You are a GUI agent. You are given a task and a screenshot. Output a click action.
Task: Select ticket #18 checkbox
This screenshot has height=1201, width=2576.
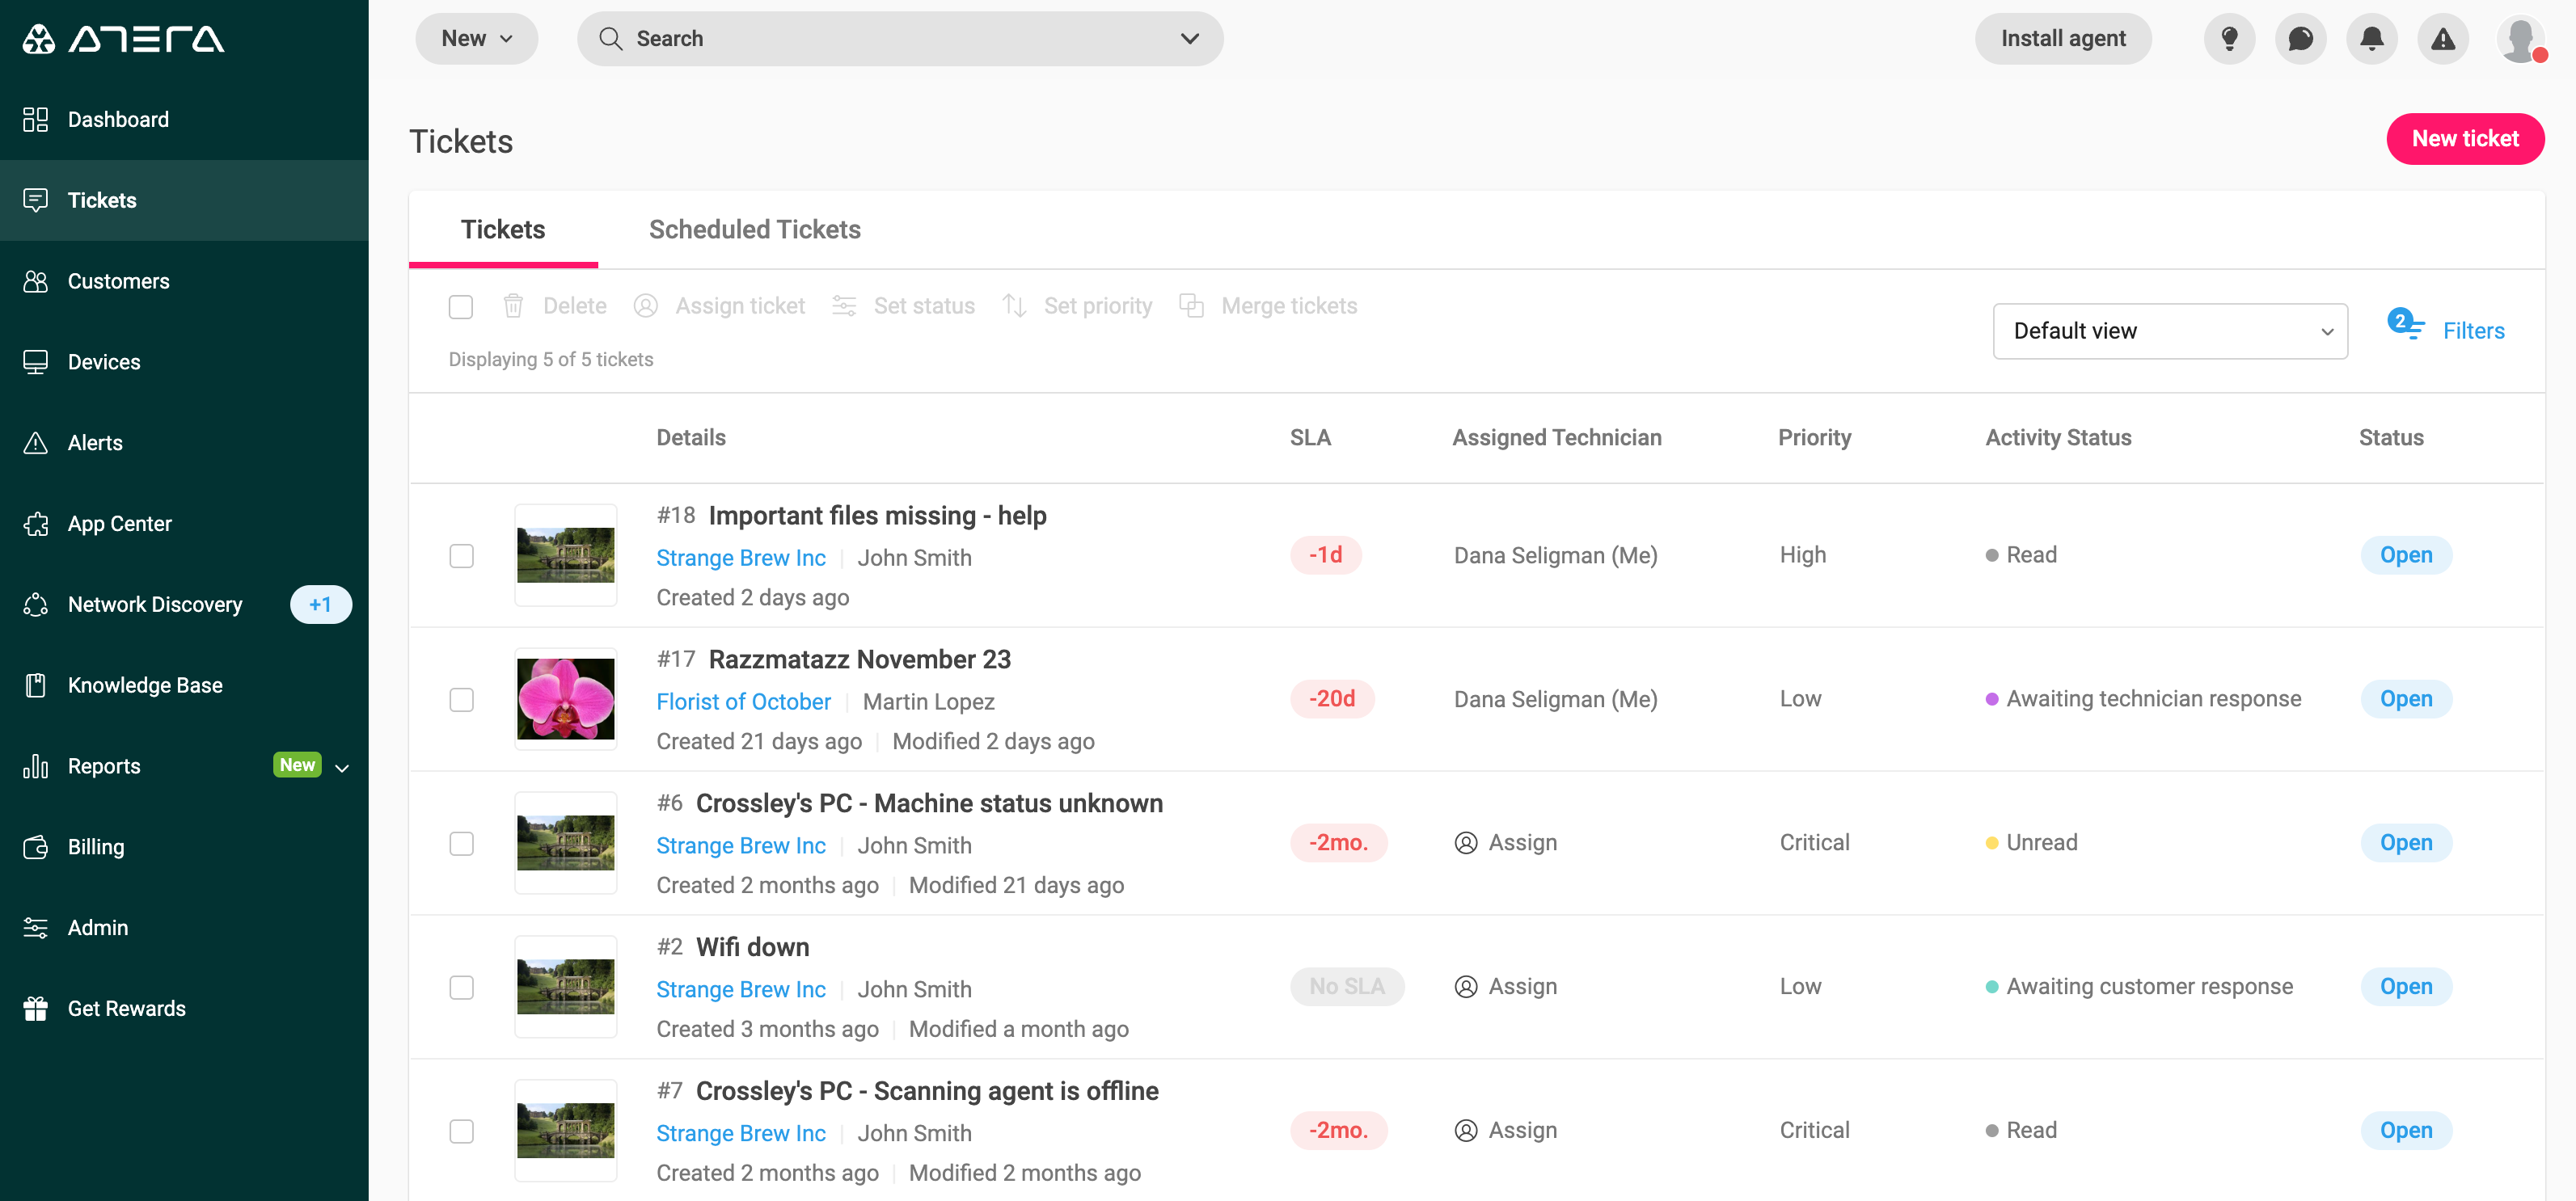point(461,556)
